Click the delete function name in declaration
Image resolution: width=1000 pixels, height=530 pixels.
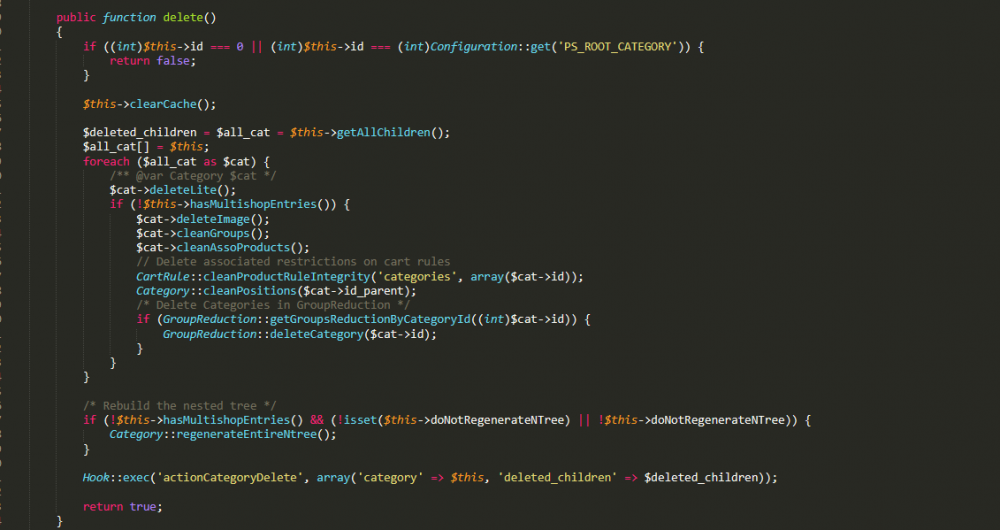(x=182, y=17)
